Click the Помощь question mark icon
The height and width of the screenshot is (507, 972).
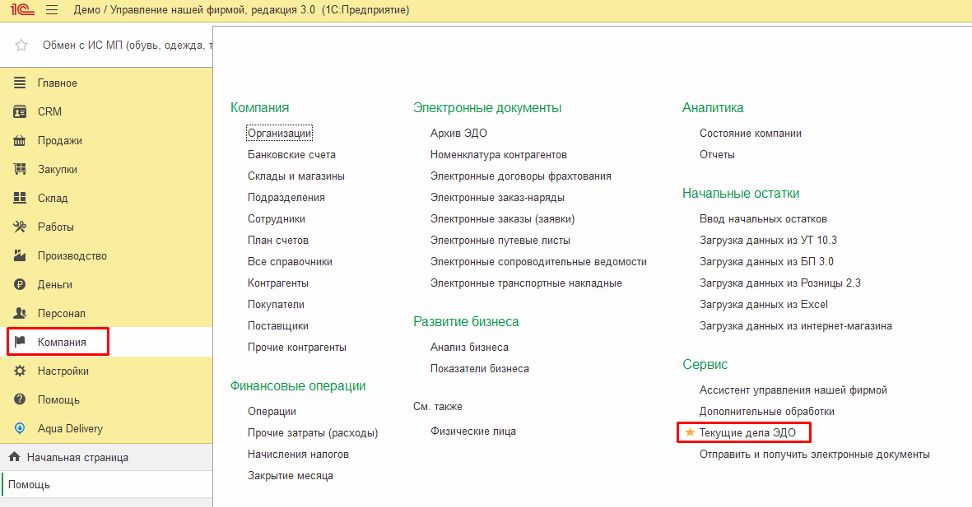[20, 399]
